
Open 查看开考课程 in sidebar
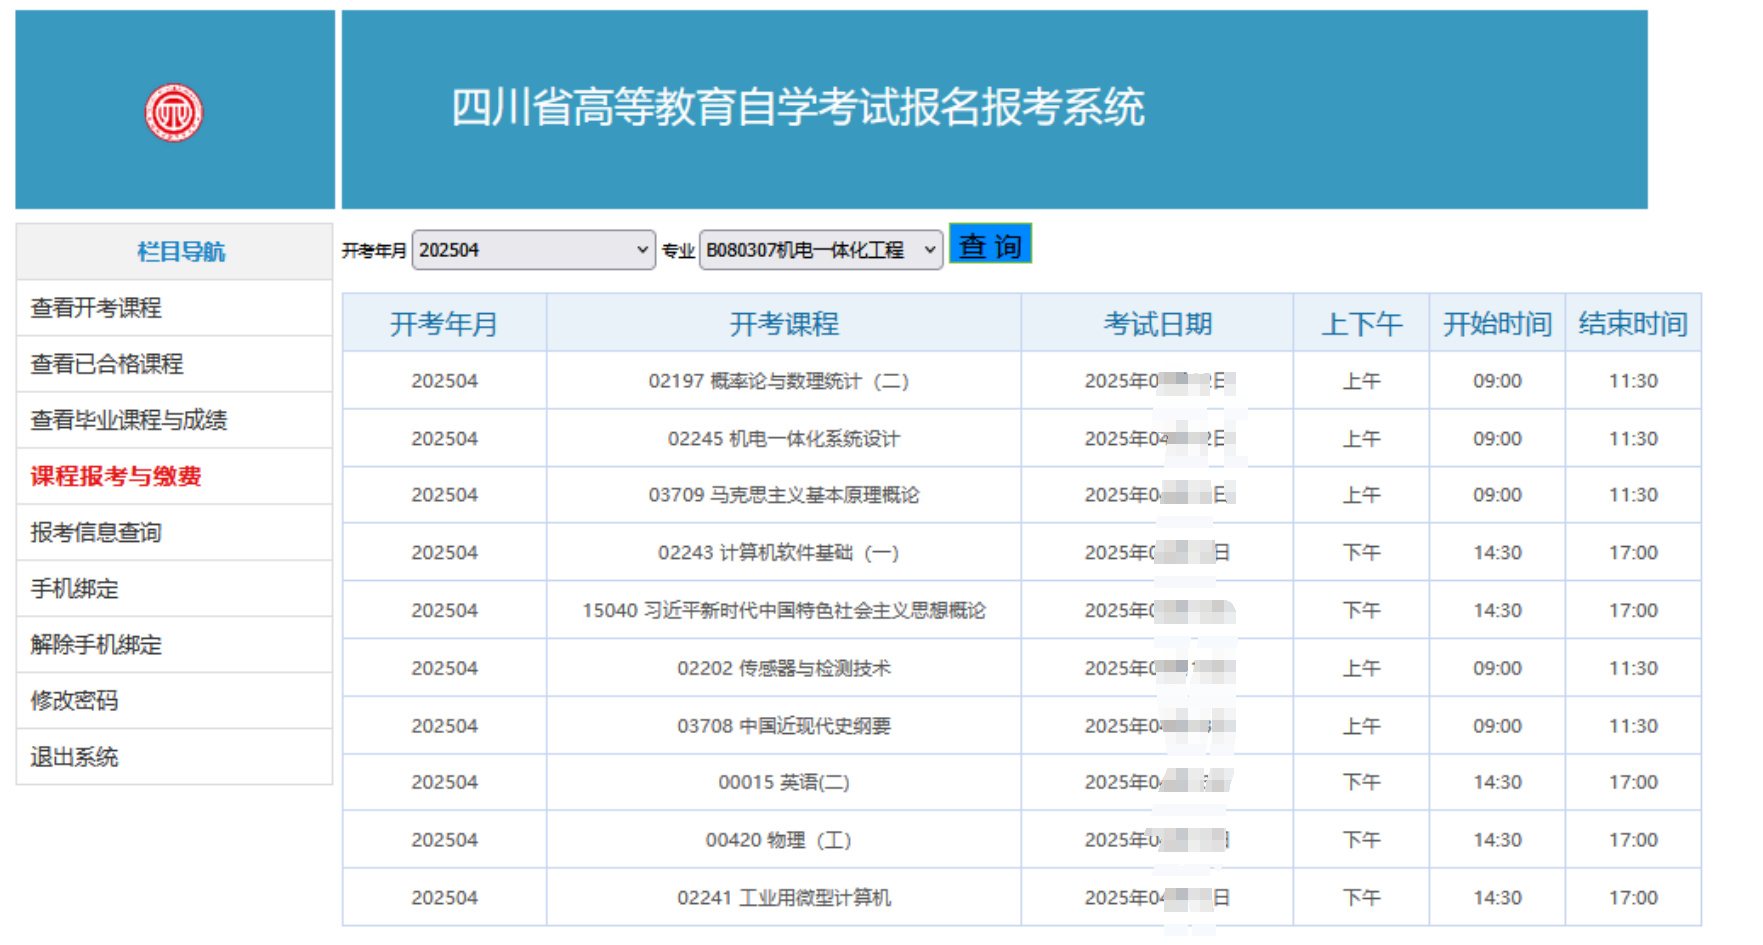click(x=96, y=308)
